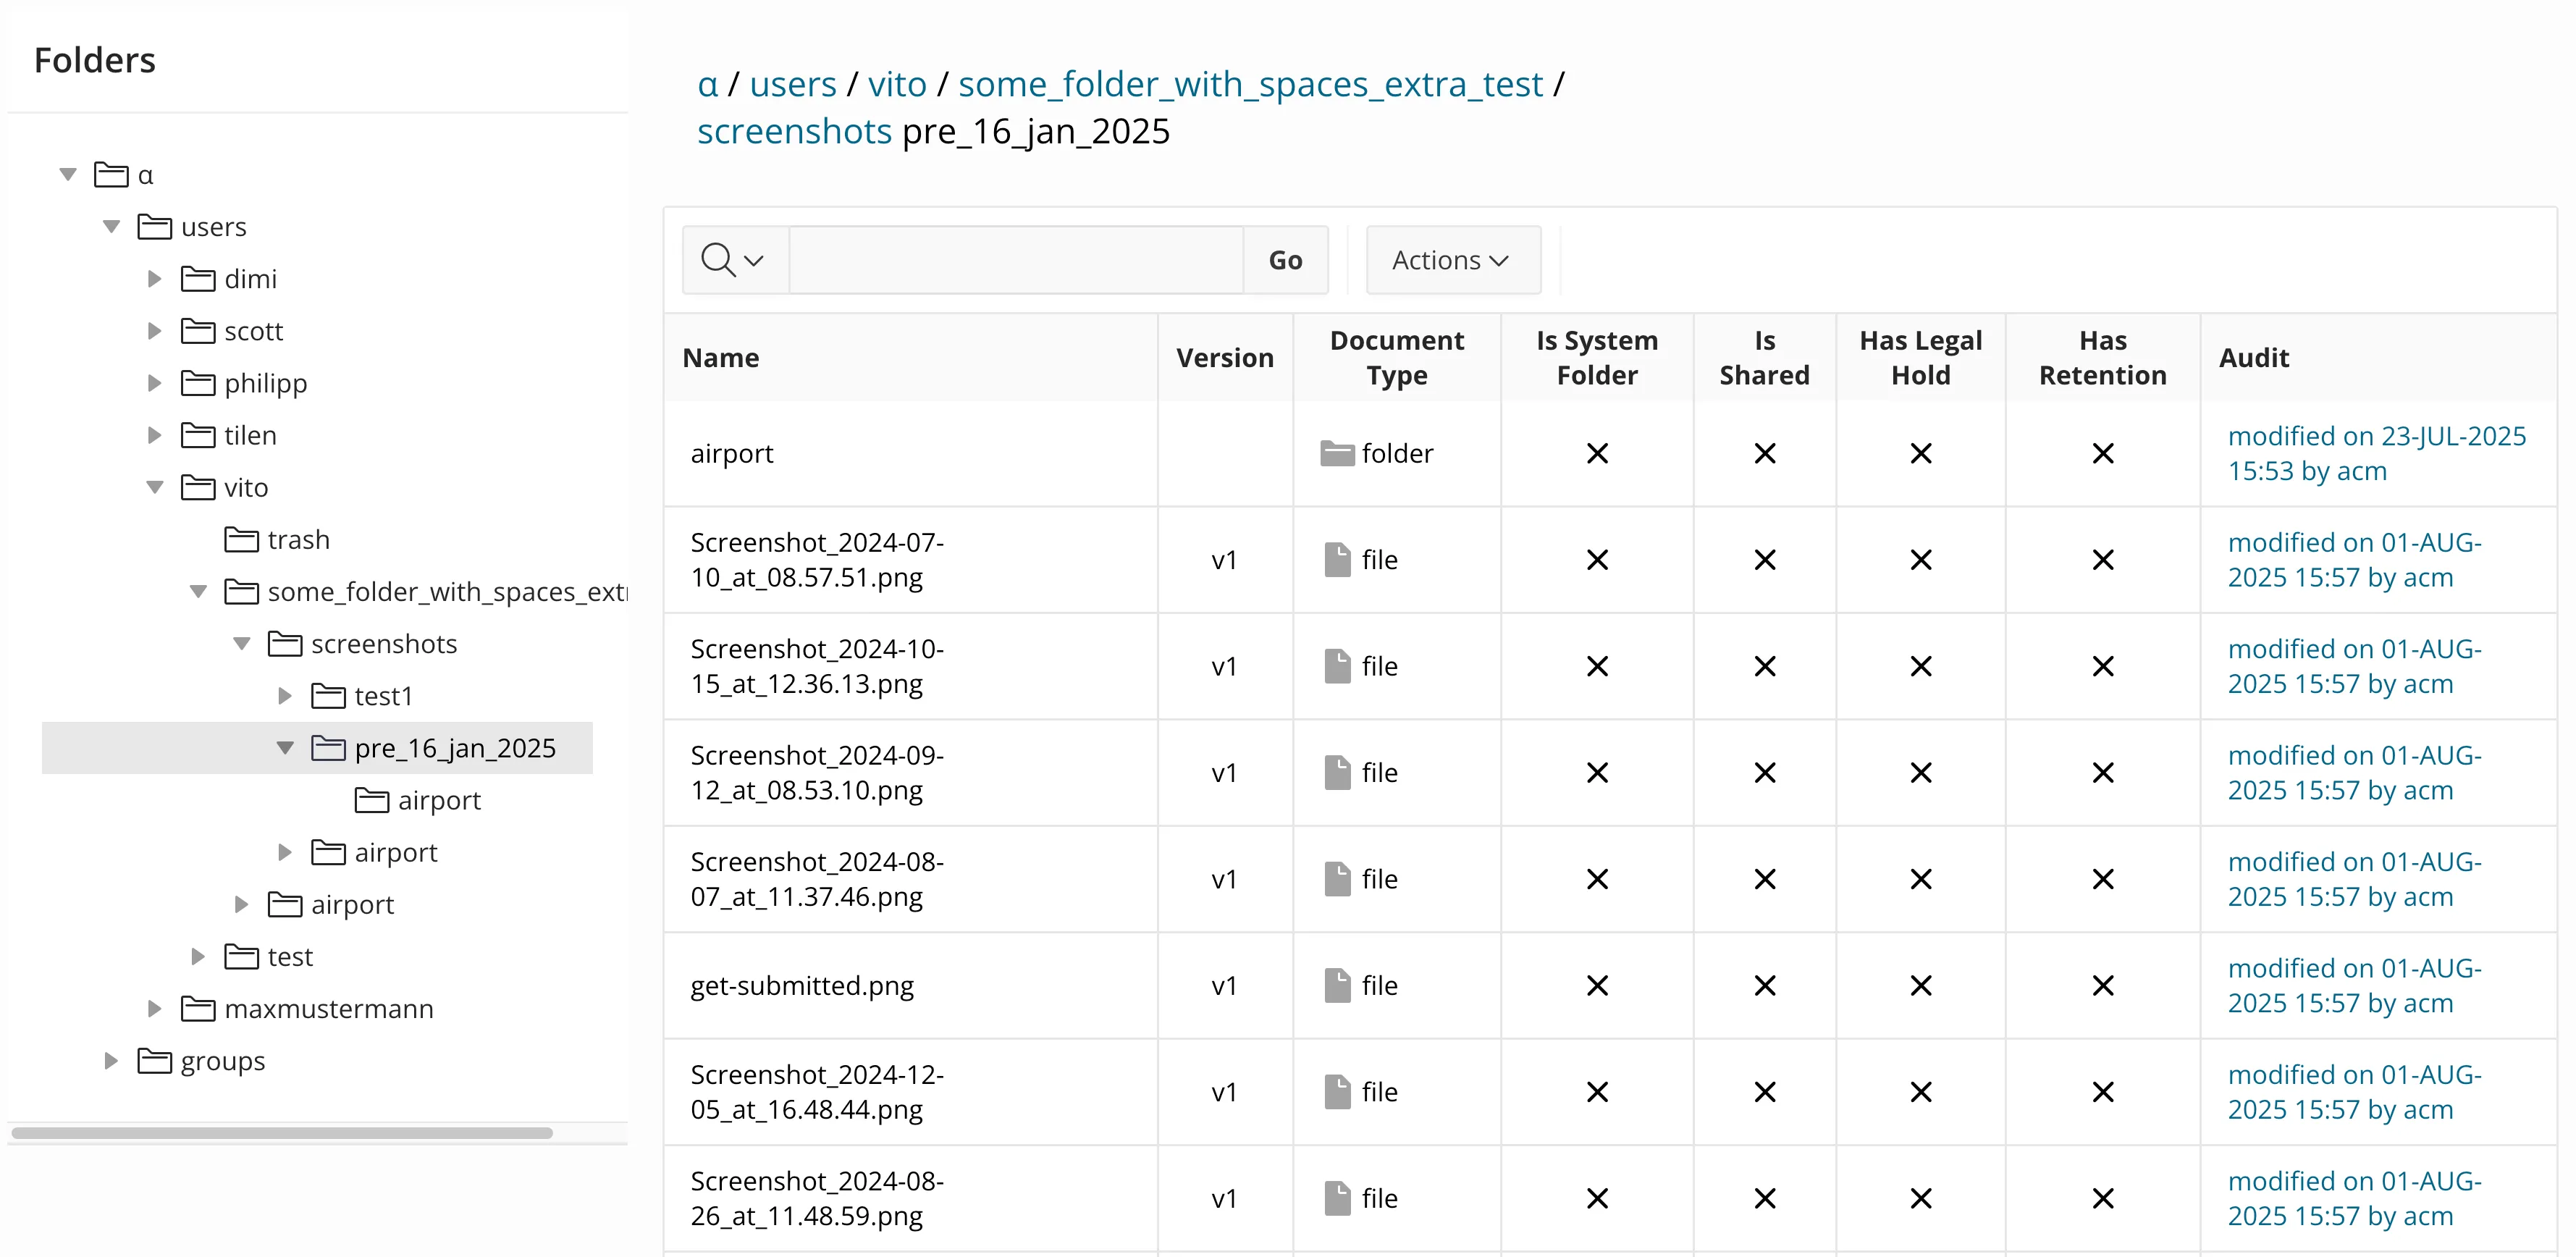Click the scott folder icon
The width and height of the screenshot is (2576, 1257).
[x=198, y=331]
